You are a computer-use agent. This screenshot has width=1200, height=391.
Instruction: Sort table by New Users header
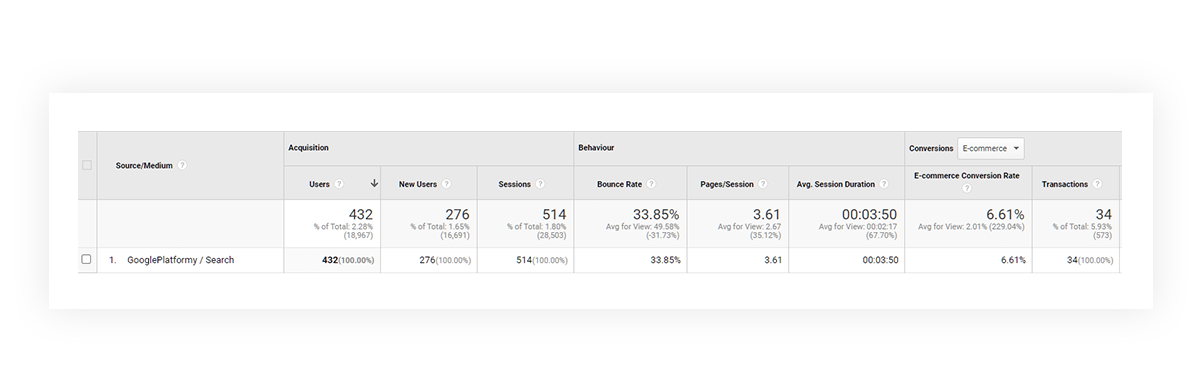point(418,184)
